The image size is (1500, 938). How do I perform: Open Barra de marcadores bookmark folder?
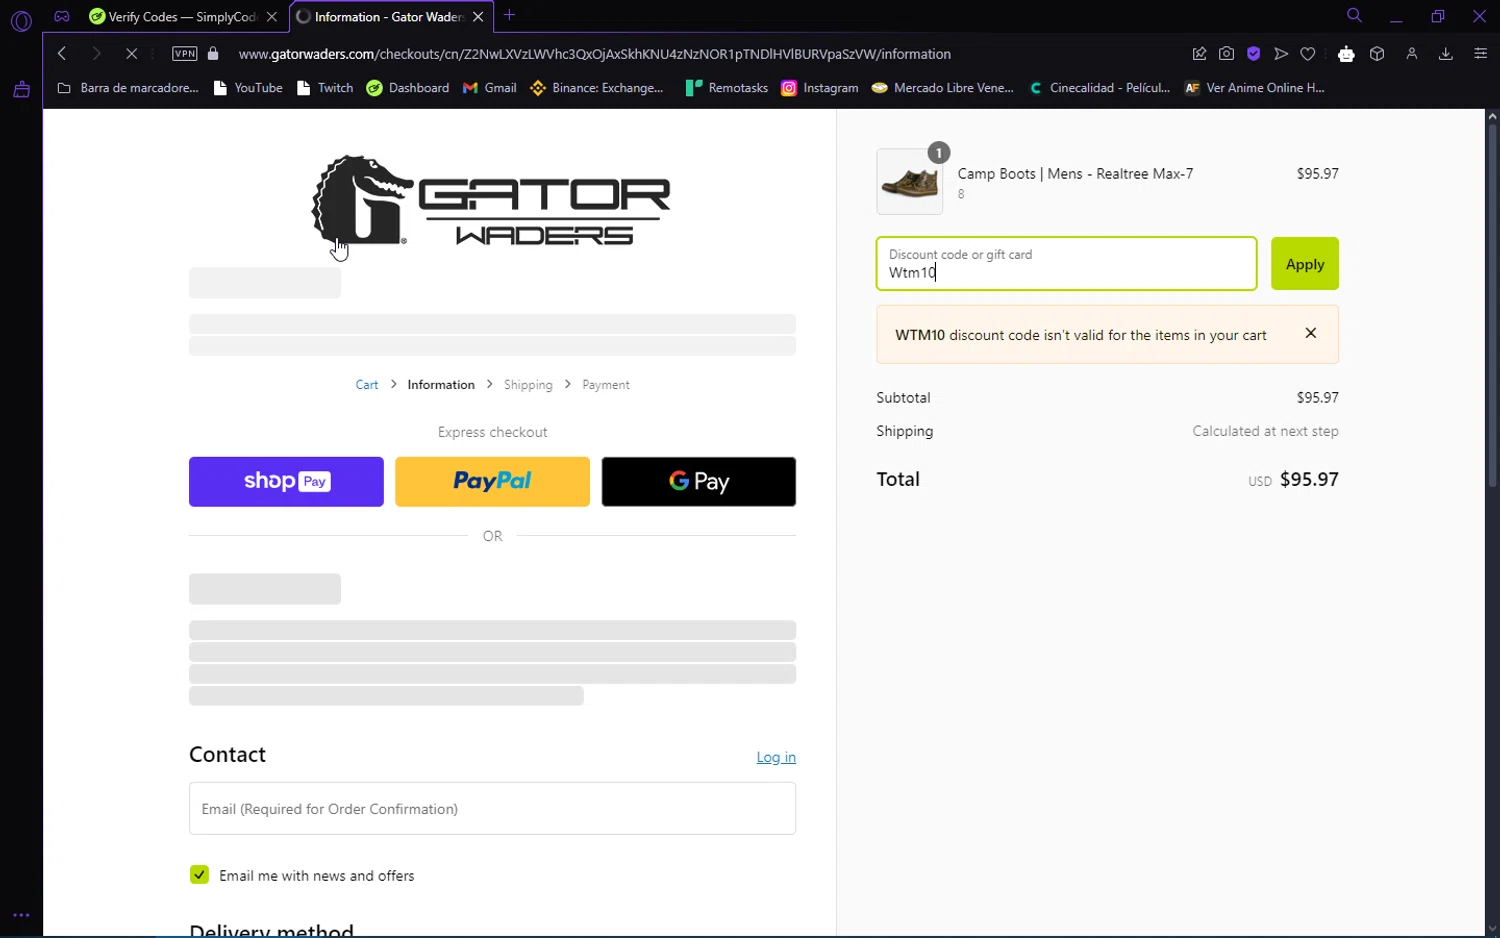127,88
